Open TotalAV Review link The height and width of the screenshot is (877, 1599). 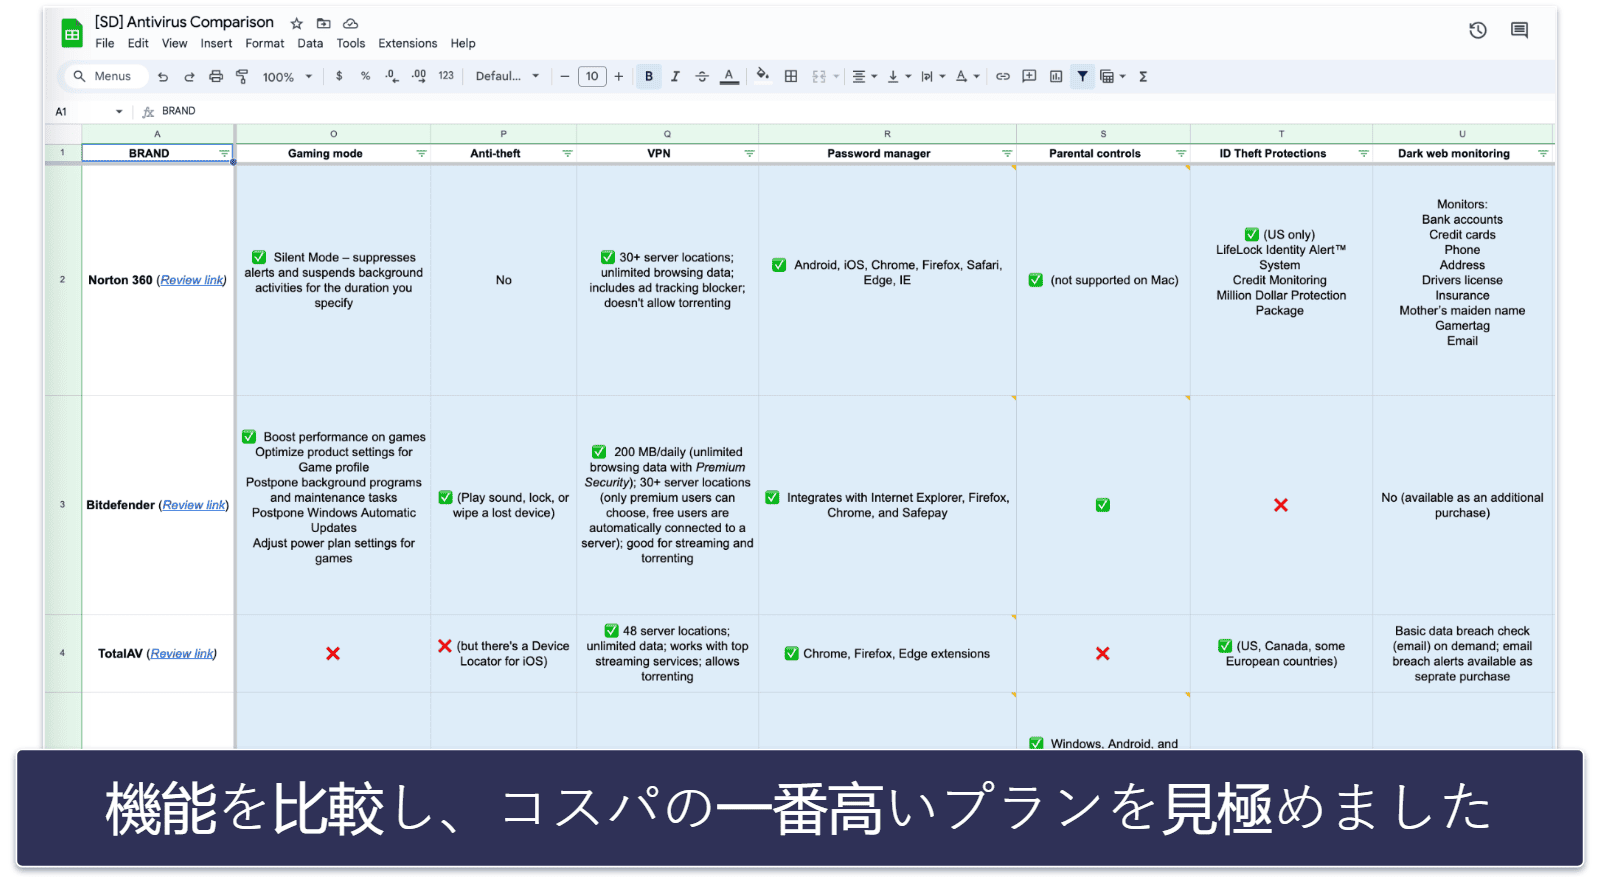point(182,654)
